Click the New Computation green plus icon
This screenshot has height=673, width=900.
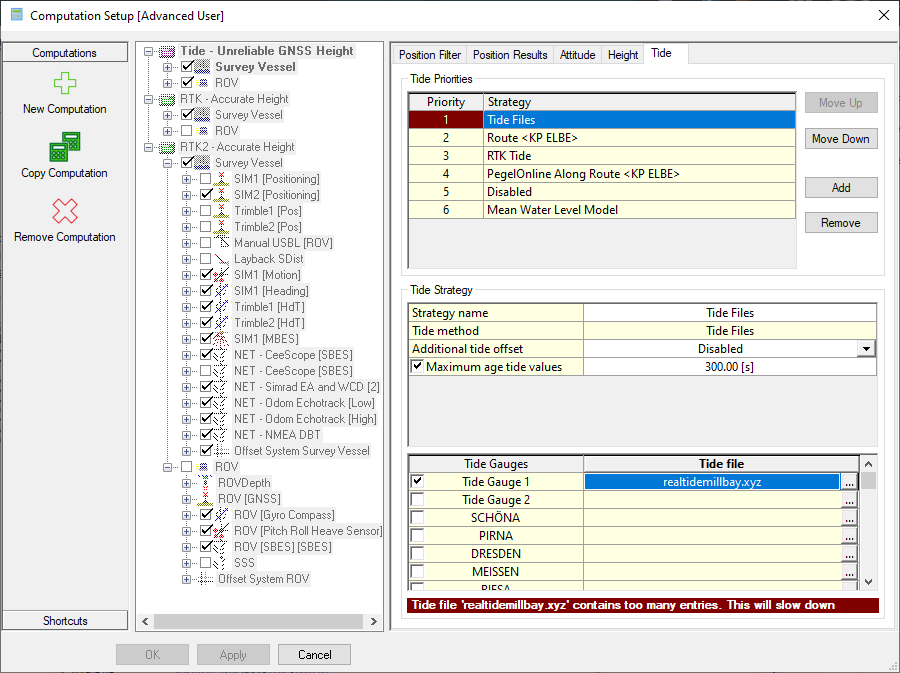pos(65,84)
